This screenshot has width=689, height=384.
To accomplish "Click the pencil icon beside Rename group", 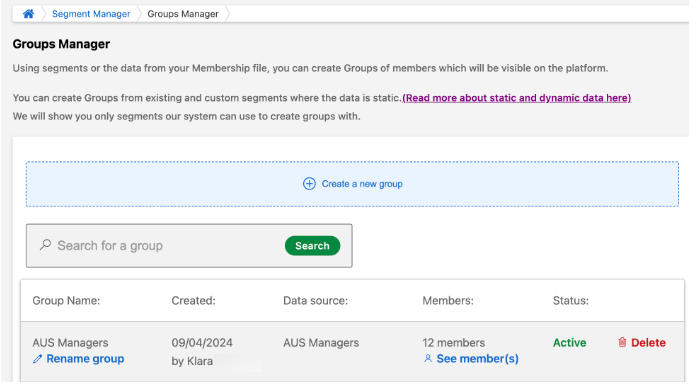I will (37, 359).
